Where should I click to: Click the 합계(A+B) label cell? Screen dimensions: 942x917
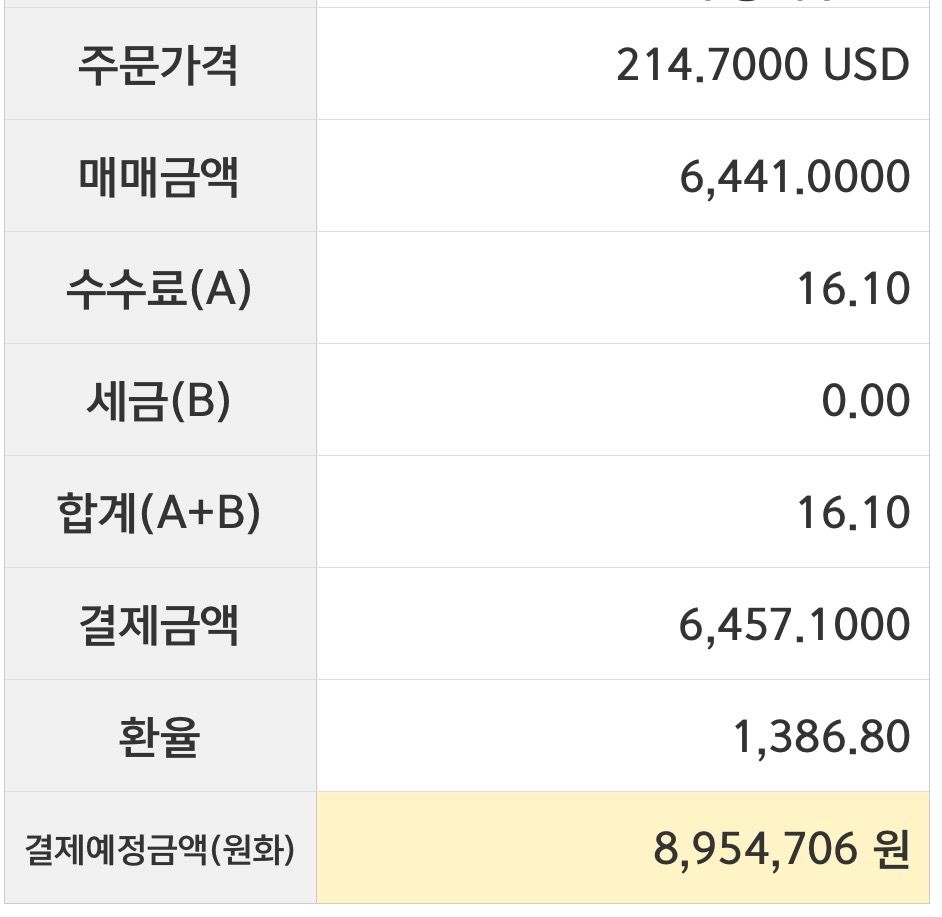[x=159, y=513]
